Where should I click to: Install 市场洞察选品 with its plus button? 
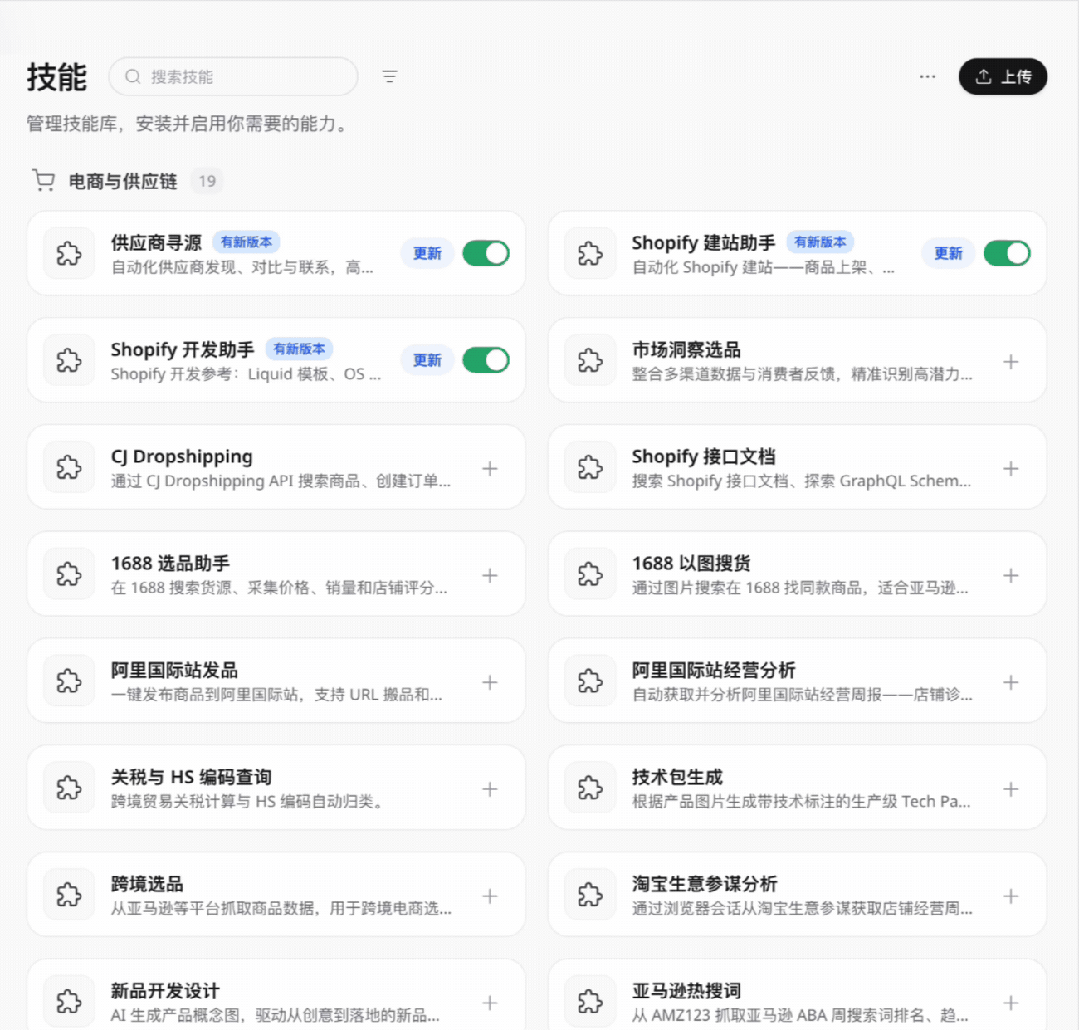pyautogui.click(x=1011, y=360)
